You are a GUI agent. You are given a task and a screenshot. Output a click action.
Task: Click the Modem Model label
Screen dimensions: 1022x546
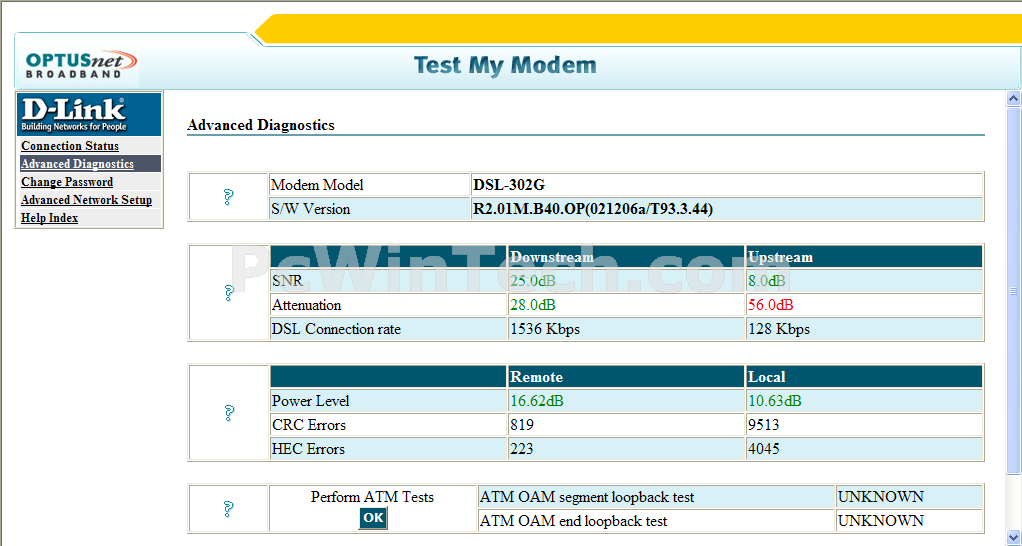point(317,185)
